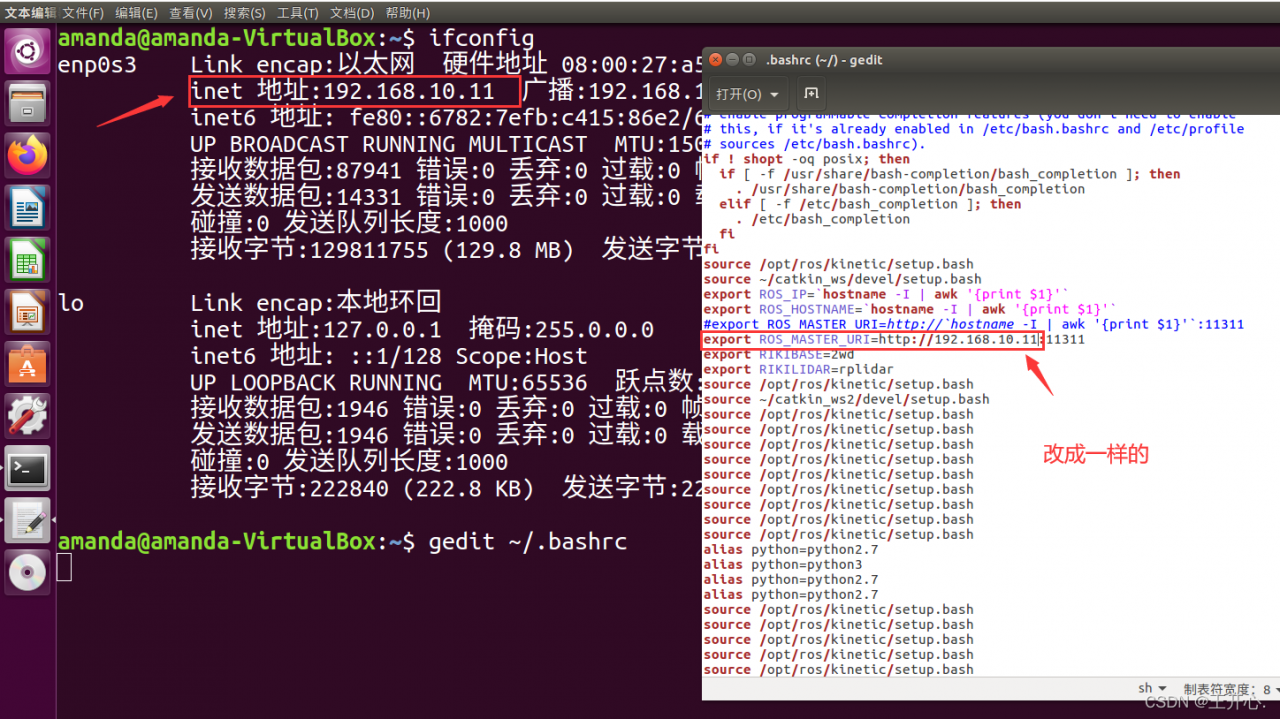Click the terminal cursor block below the prompt
This screenshot has height=719, width=1280.
[x=64, y=567]
